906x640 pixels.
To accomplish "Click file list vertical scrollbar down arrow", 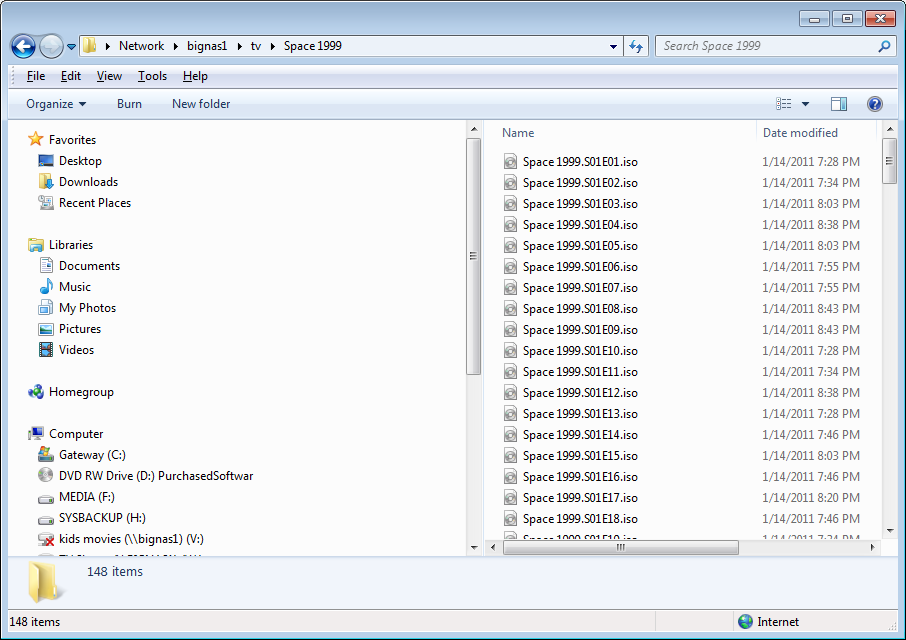I will tap(890, 530).
